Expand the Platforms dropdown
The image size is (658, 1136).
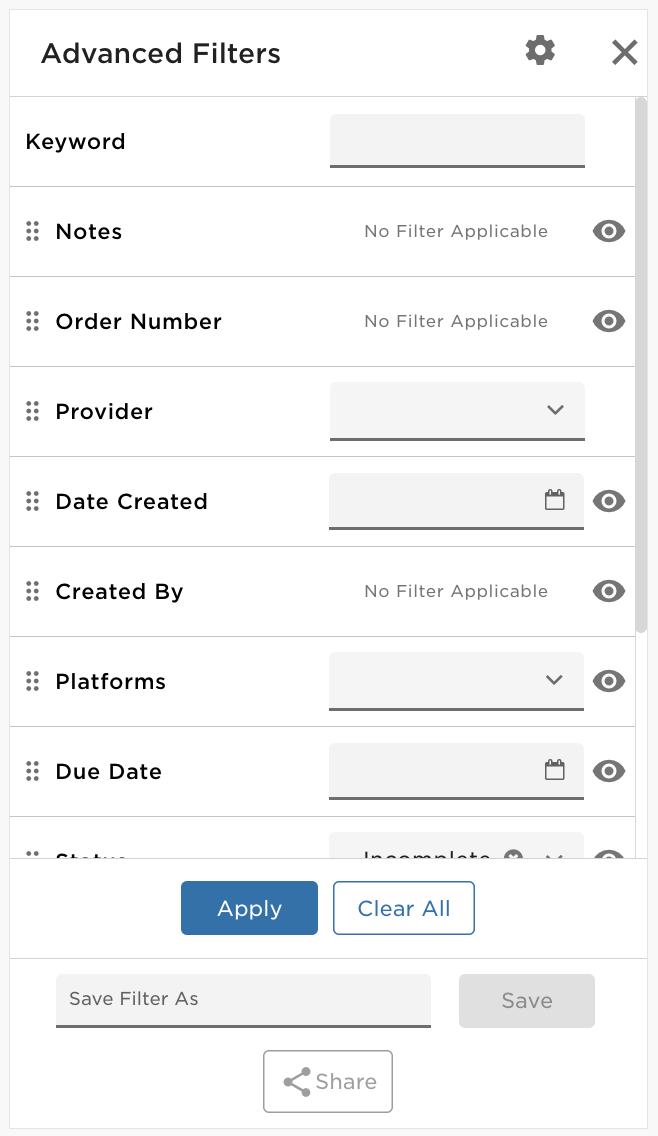(x=457, y=681)
